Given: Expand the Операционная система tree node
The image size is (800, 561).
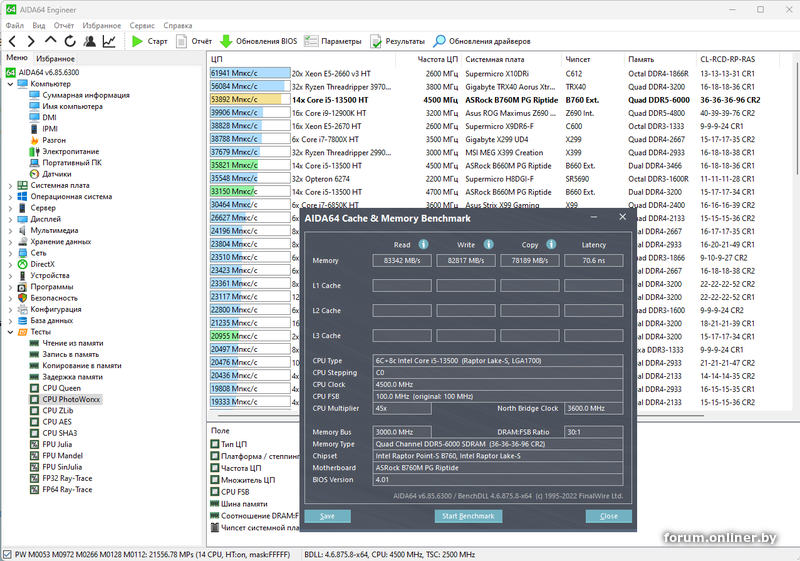Looking at the screenshot, I should point(10,197).
